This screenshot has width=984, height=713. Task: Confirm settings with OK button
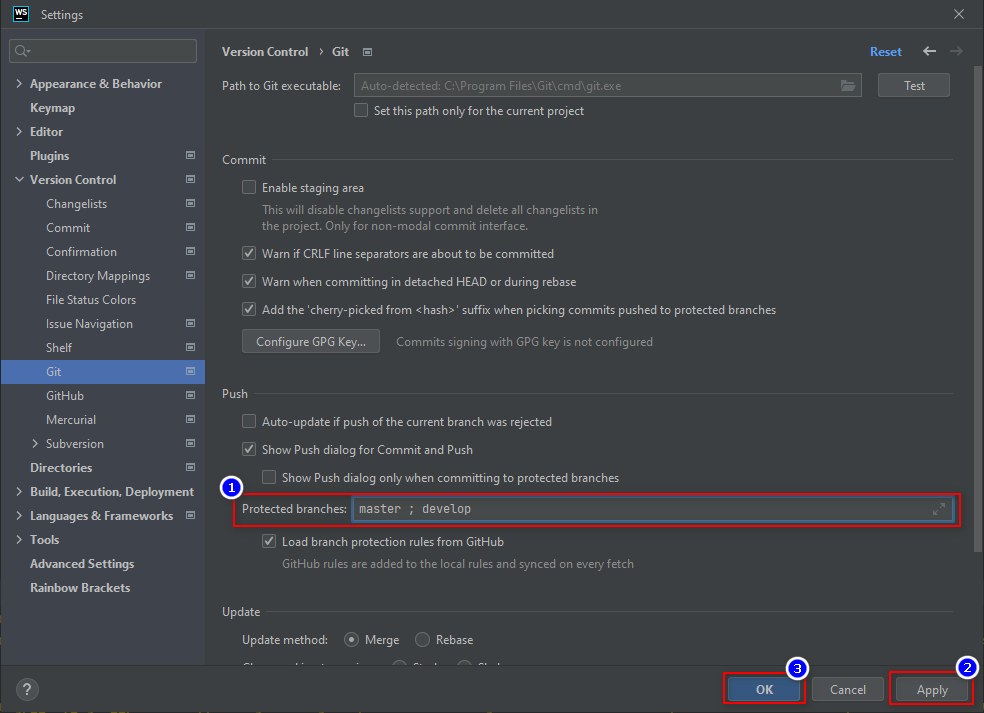pyautogui.click(x=764, y=689)
